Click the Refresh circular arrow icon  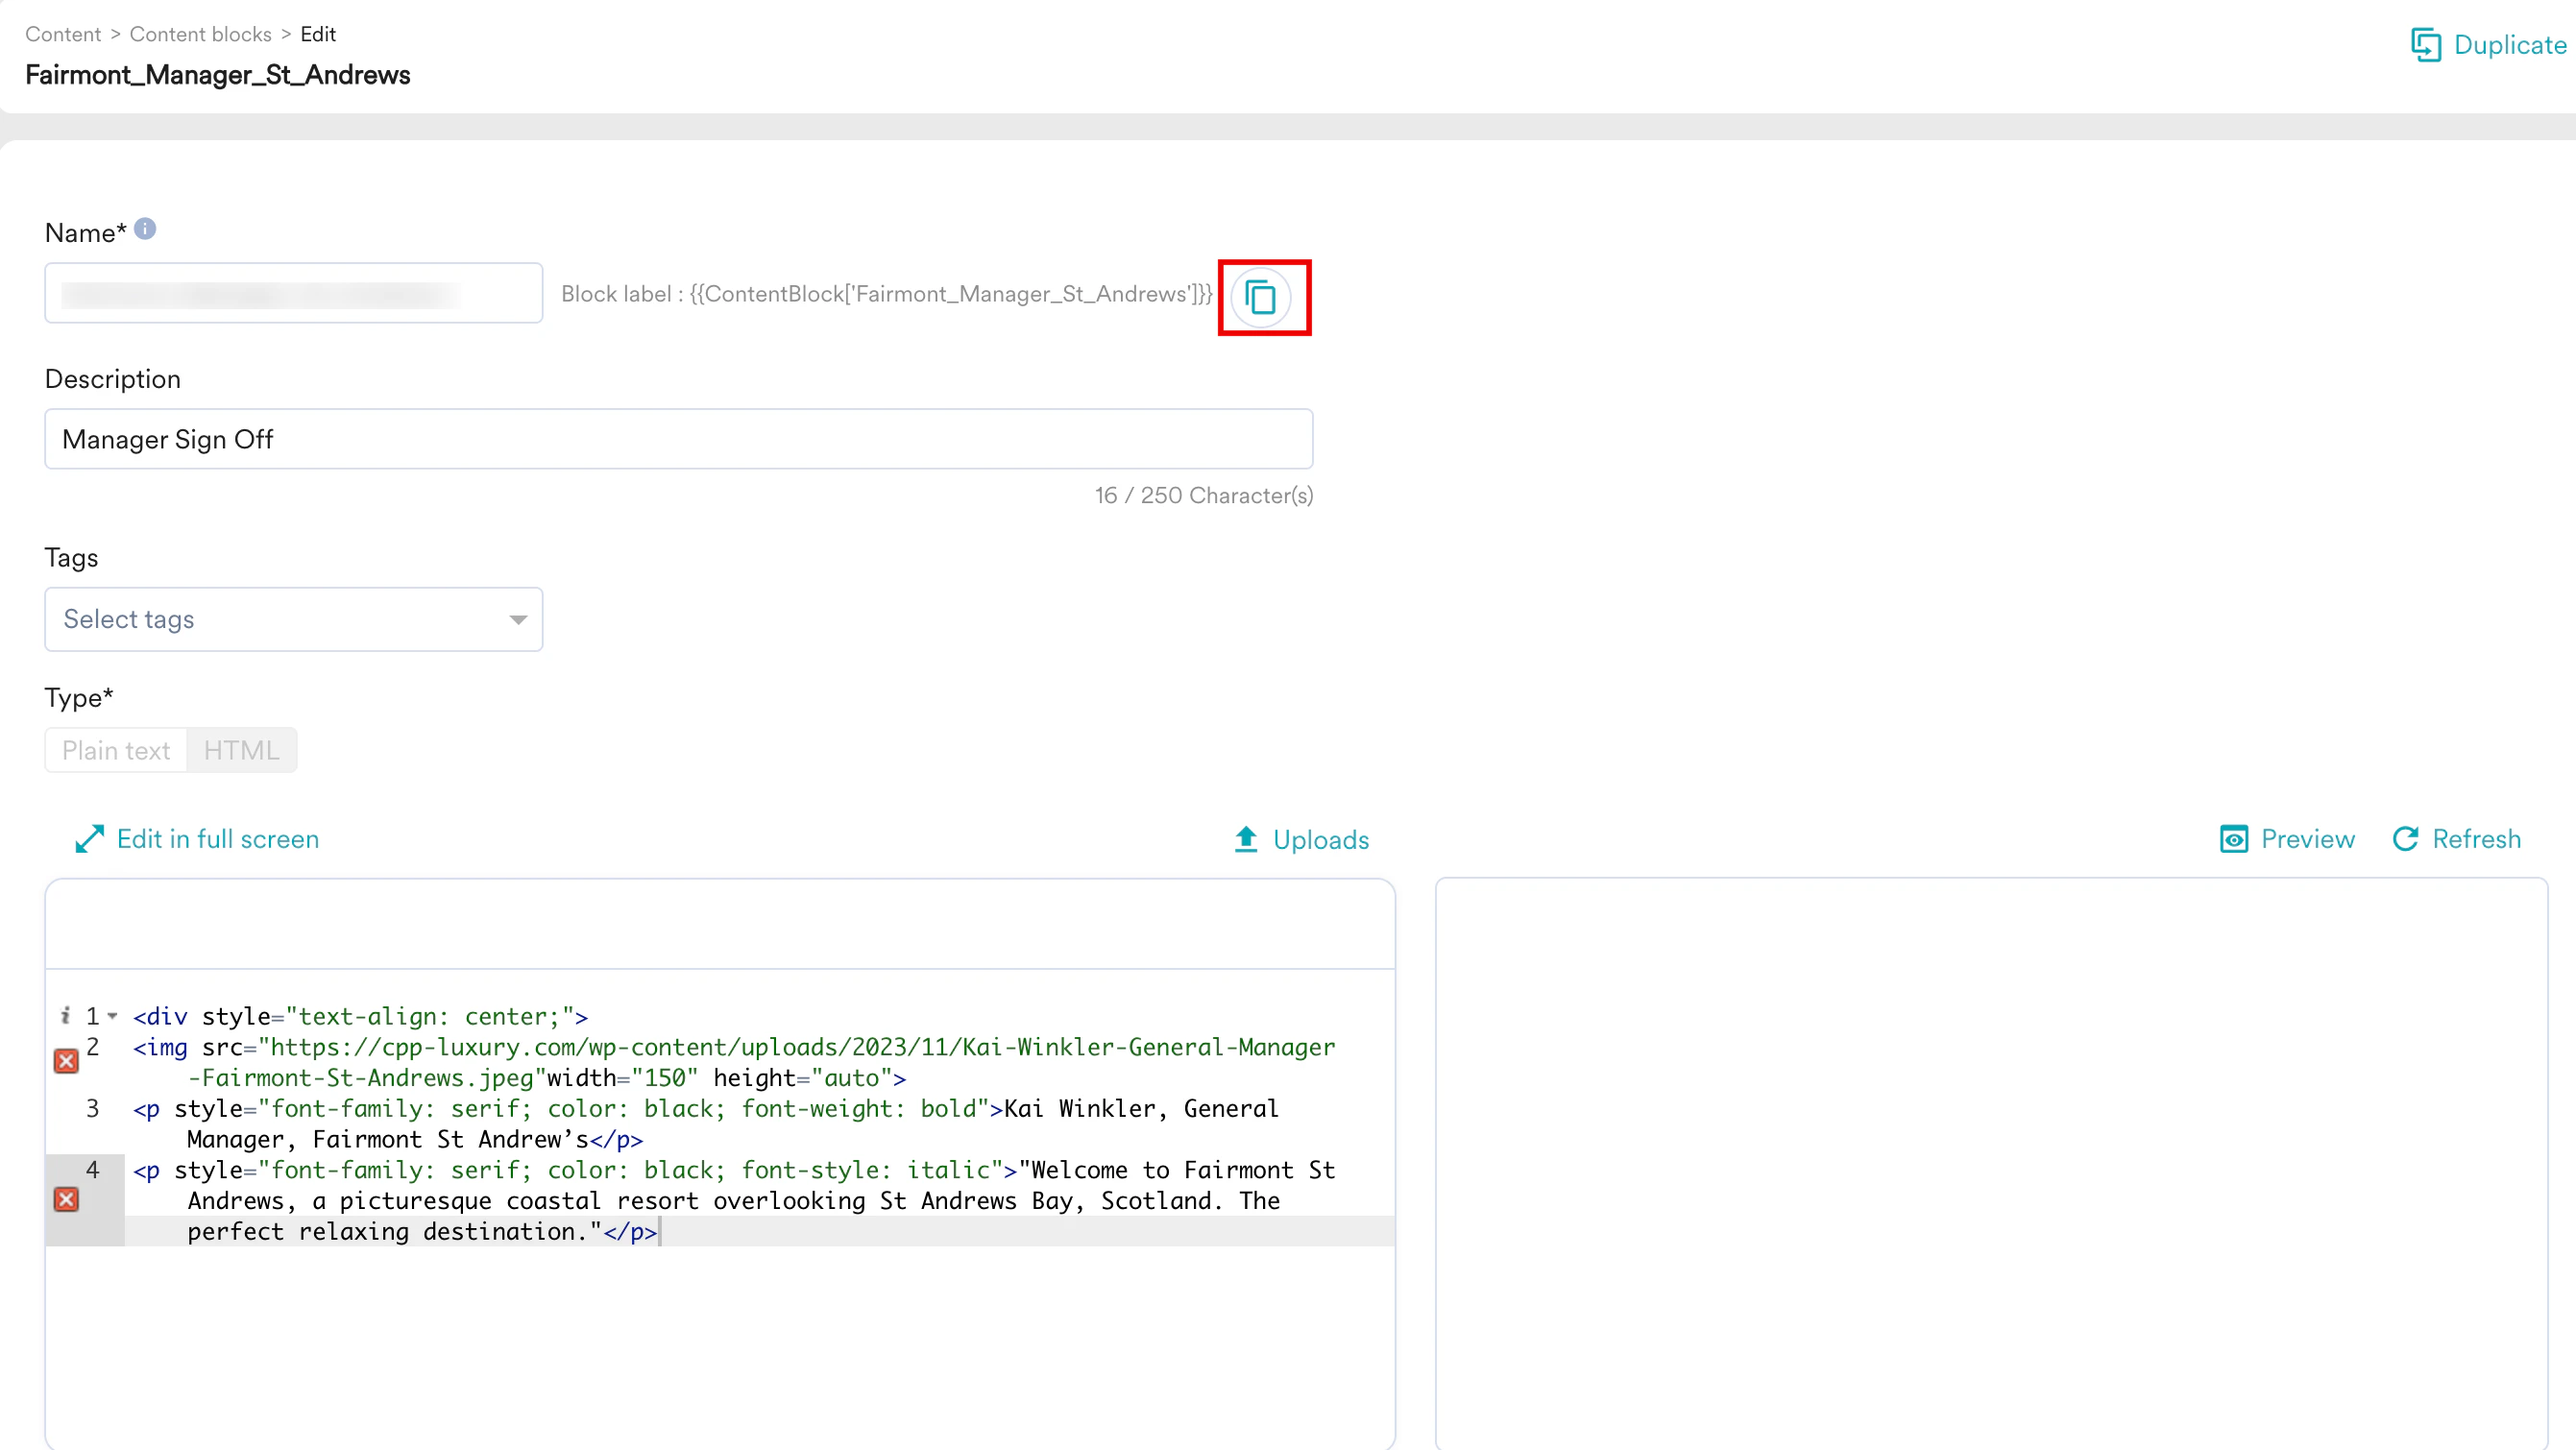(2405, 839)
